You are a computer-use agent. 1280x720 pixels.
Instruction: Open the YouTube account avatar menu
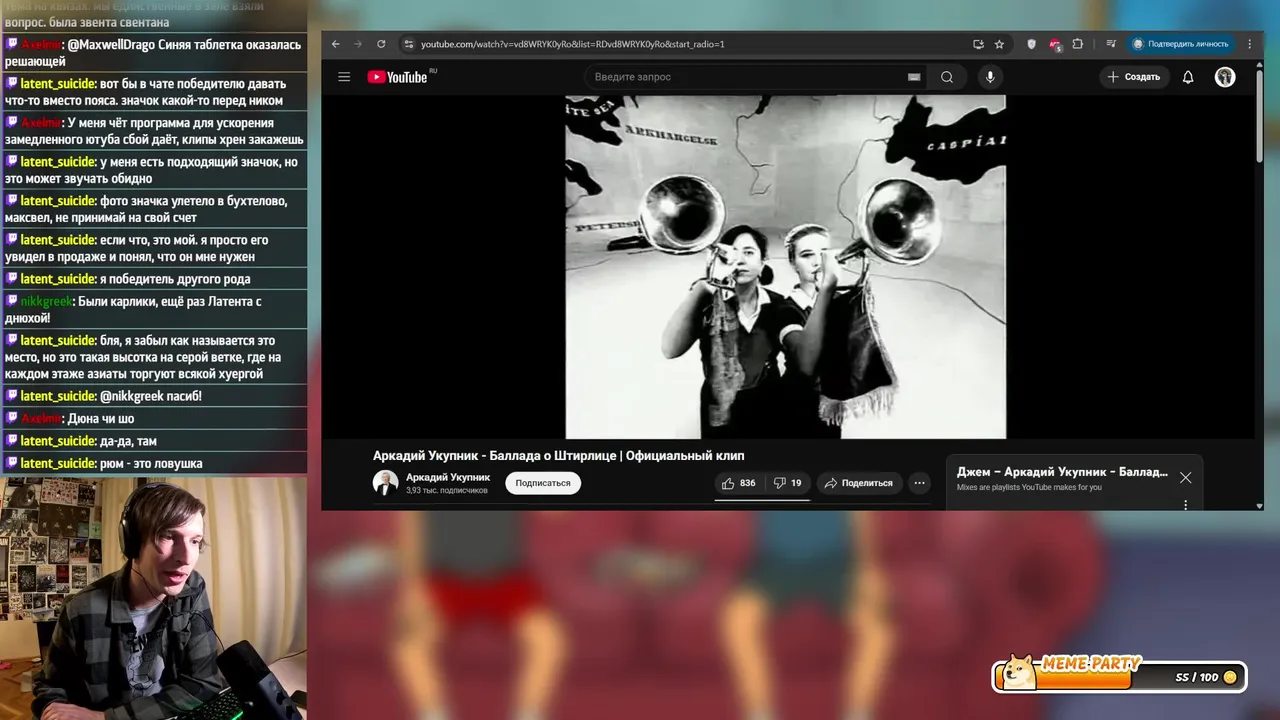pyautogui.click(x=1225, y=77)
